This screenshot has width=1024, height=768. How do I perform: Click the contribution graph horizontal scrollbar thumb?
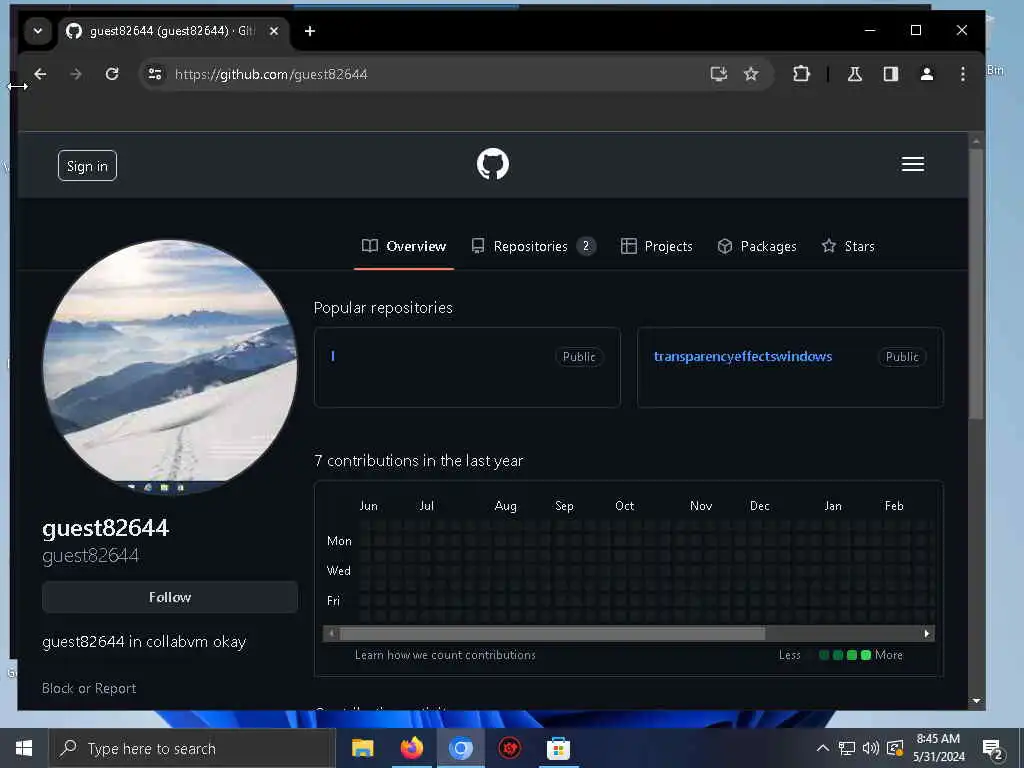click(552, 633)
